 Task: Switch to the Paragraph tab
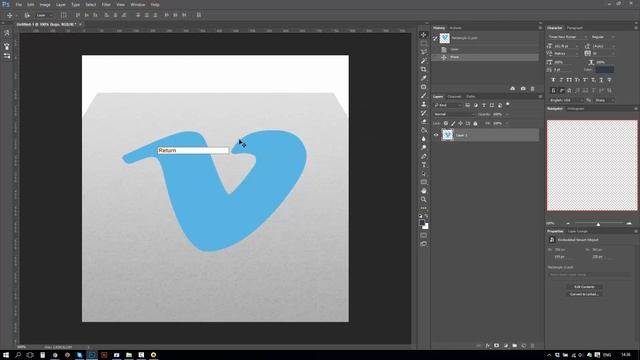tap(575, 28)
